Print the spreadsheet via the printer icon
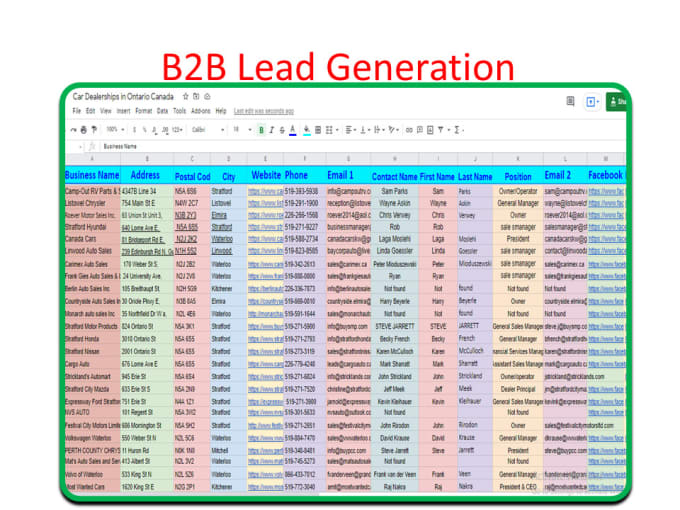Screen dimensions: 680x510 coord(84,130)
